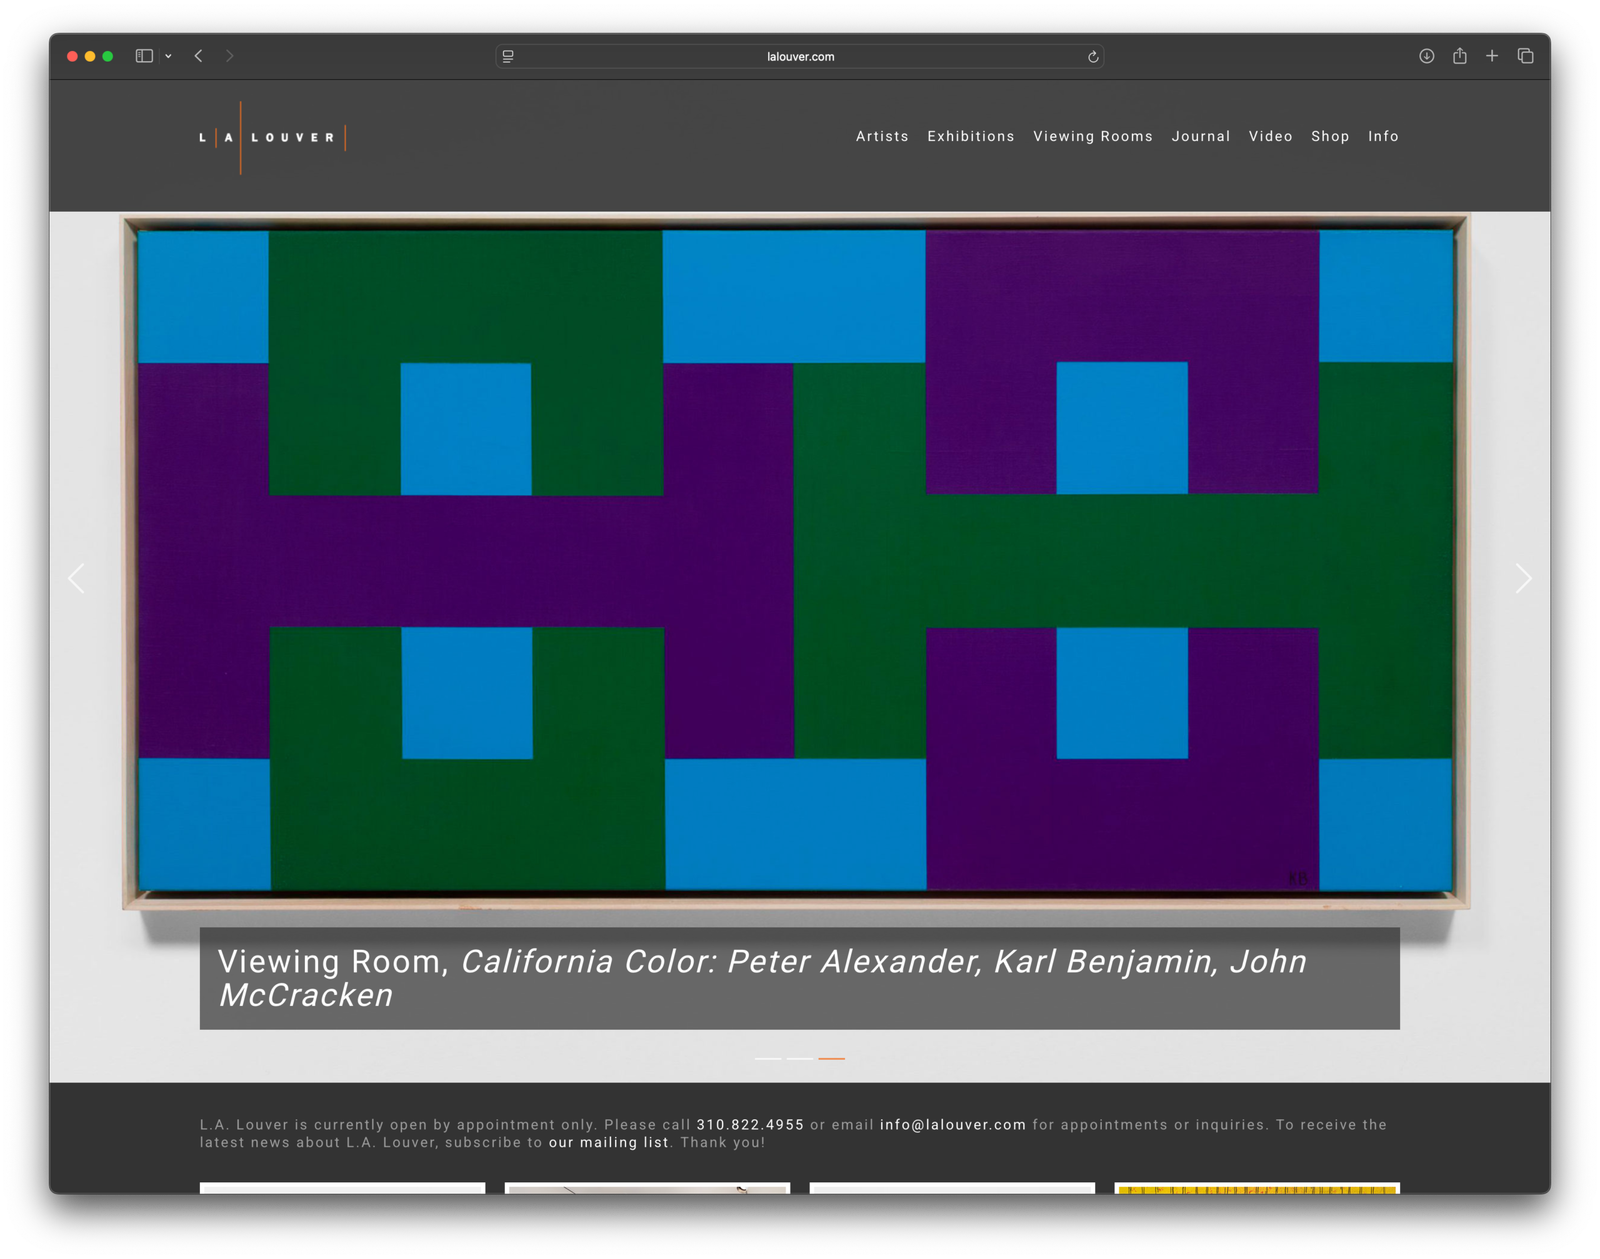The image size is (1600, 1259).
Task: Close the Safari window
Action: click(72, 57)
